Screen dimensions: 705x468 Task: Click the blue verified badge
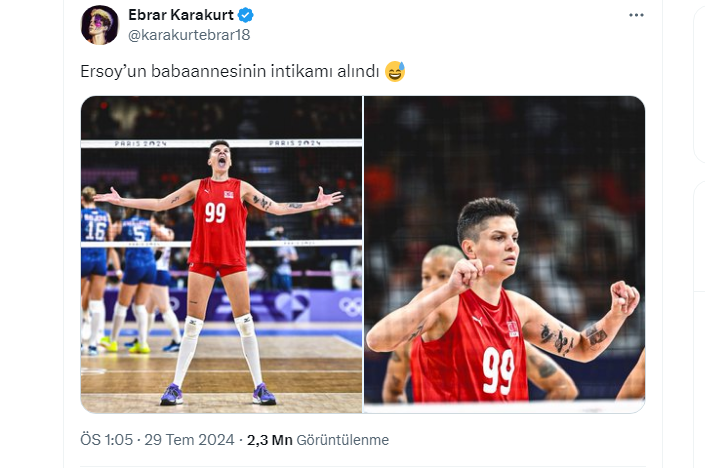[x=245, y=15]
